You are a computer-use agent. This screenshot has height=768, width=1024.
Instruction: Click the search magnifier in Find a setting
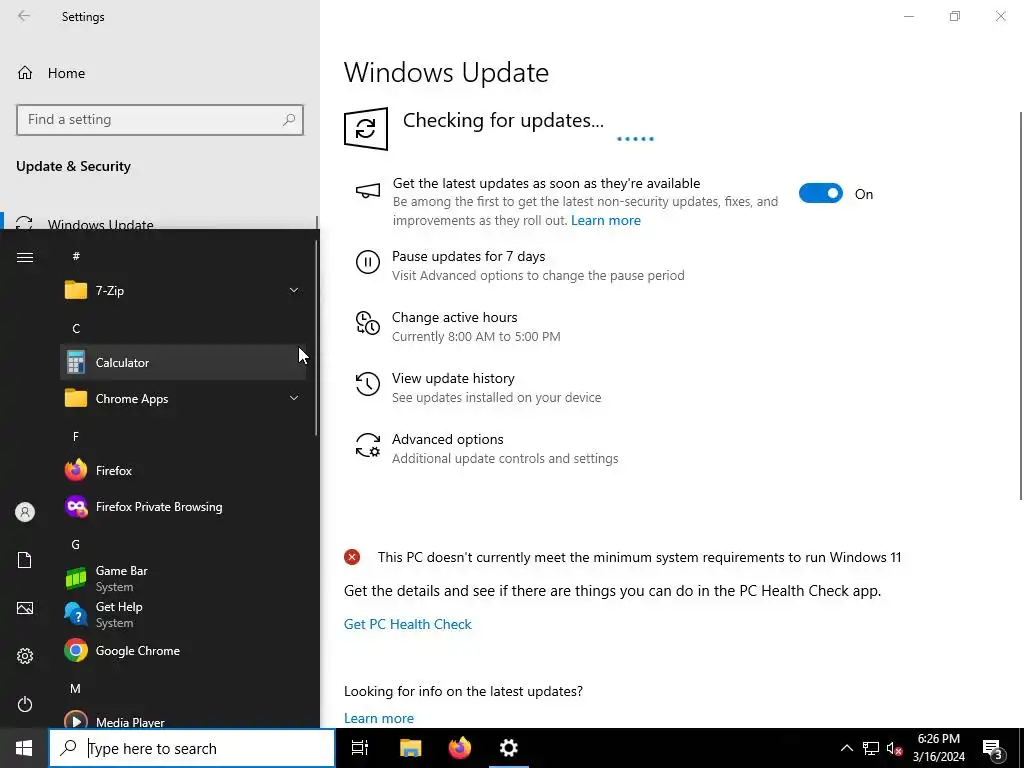click(289, 120)
